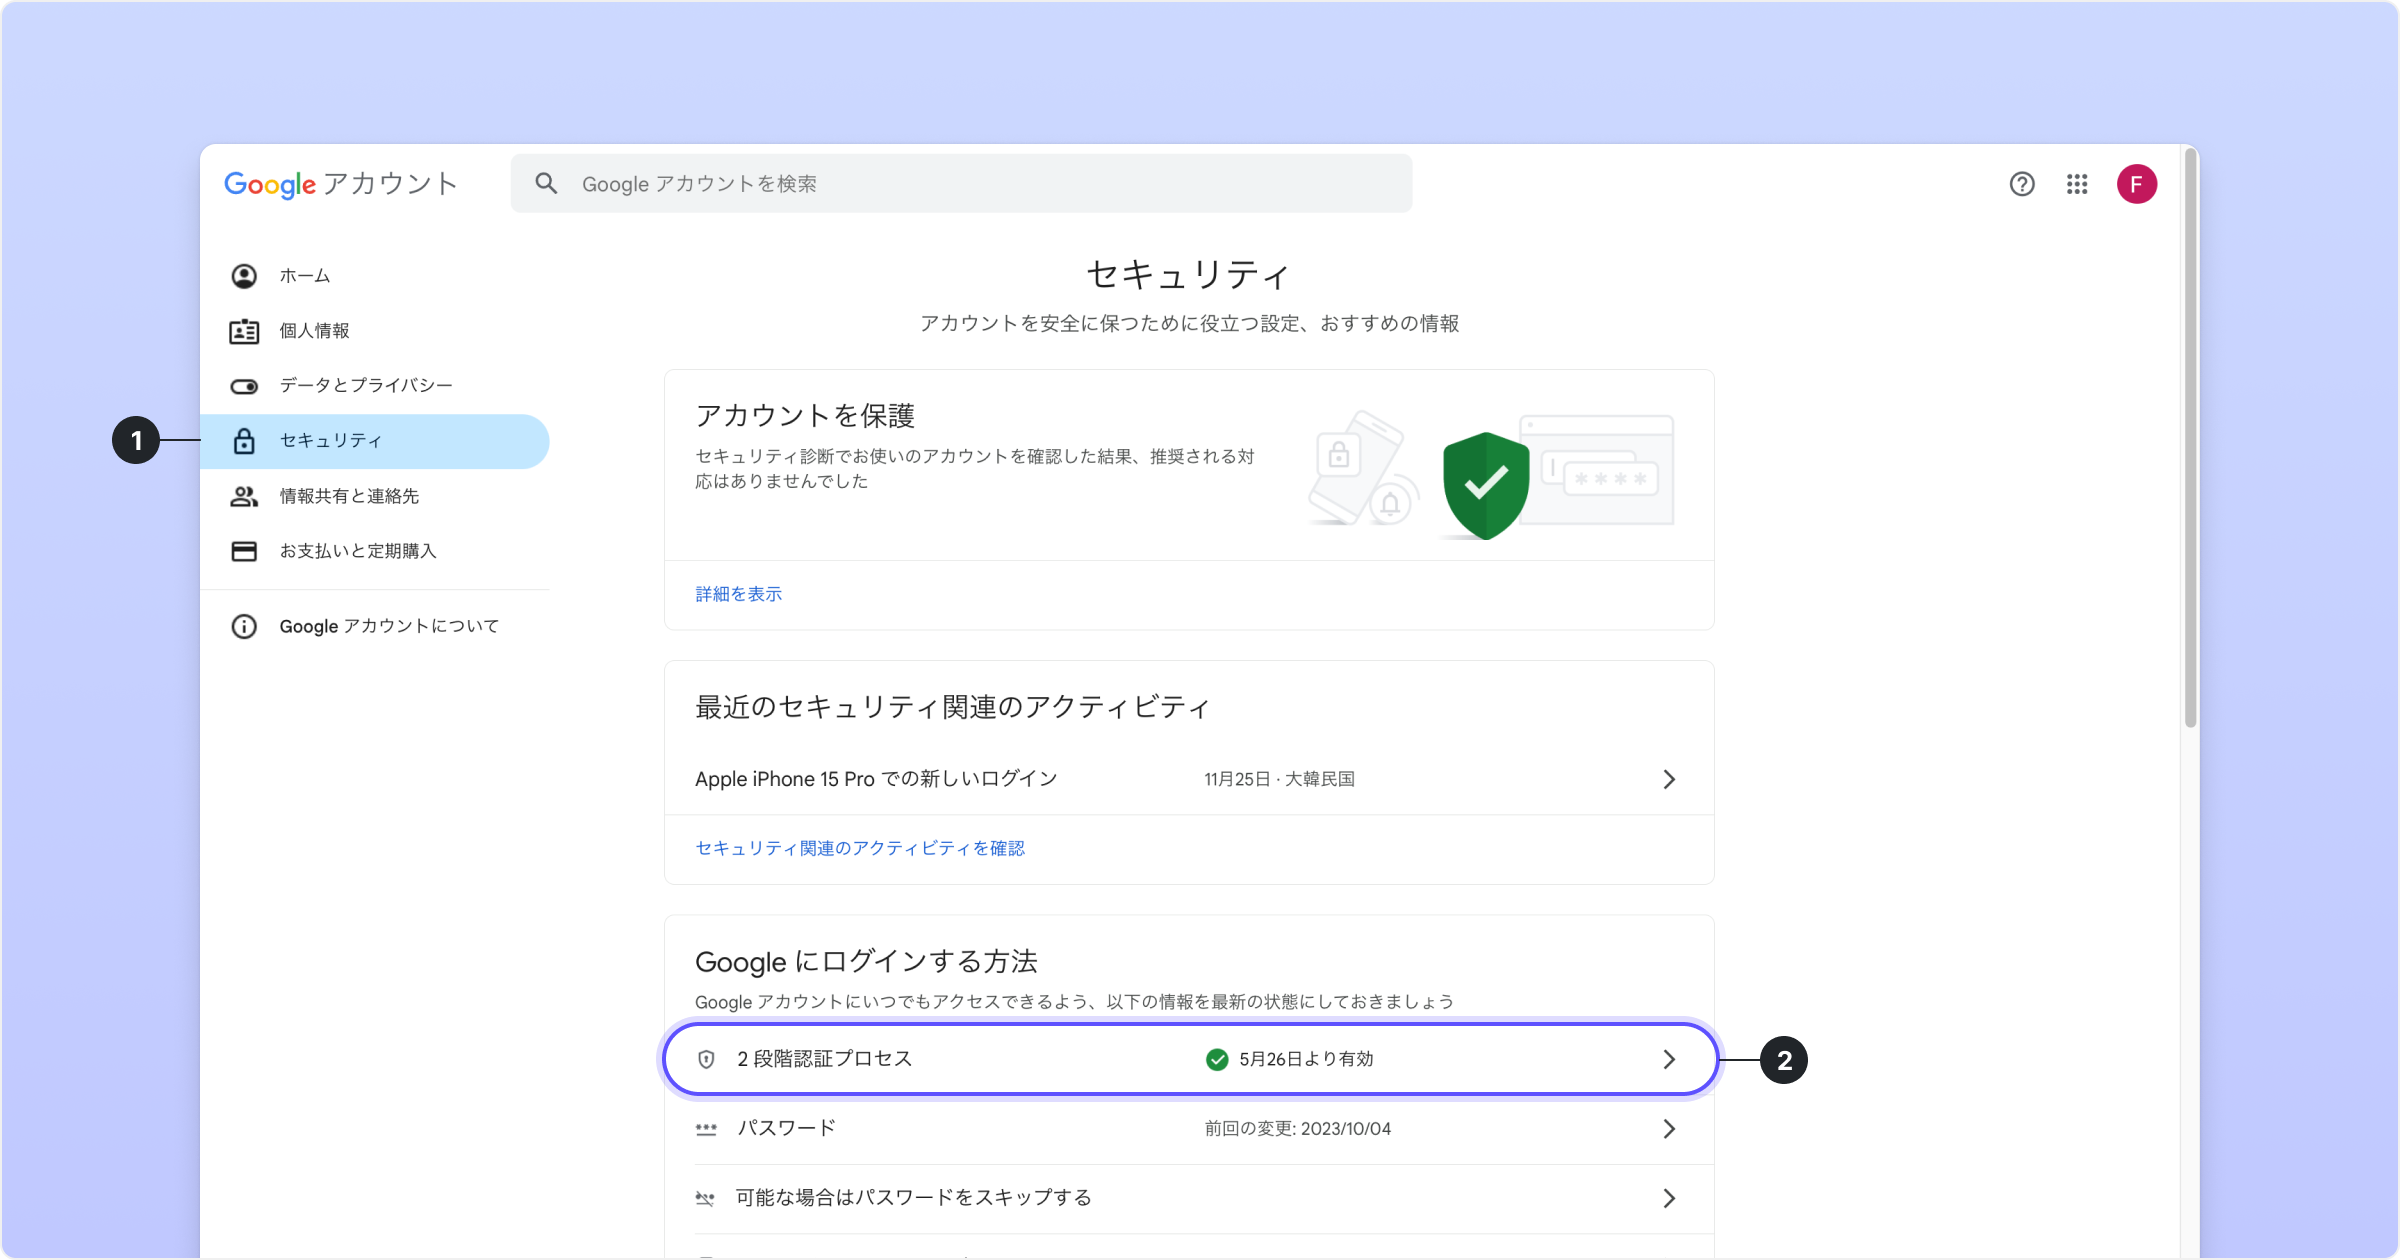Screen dimensions: 2400x1260
Task: Select 情報共有と連絡先 in the sidebar menu
Action: (349, 496)
